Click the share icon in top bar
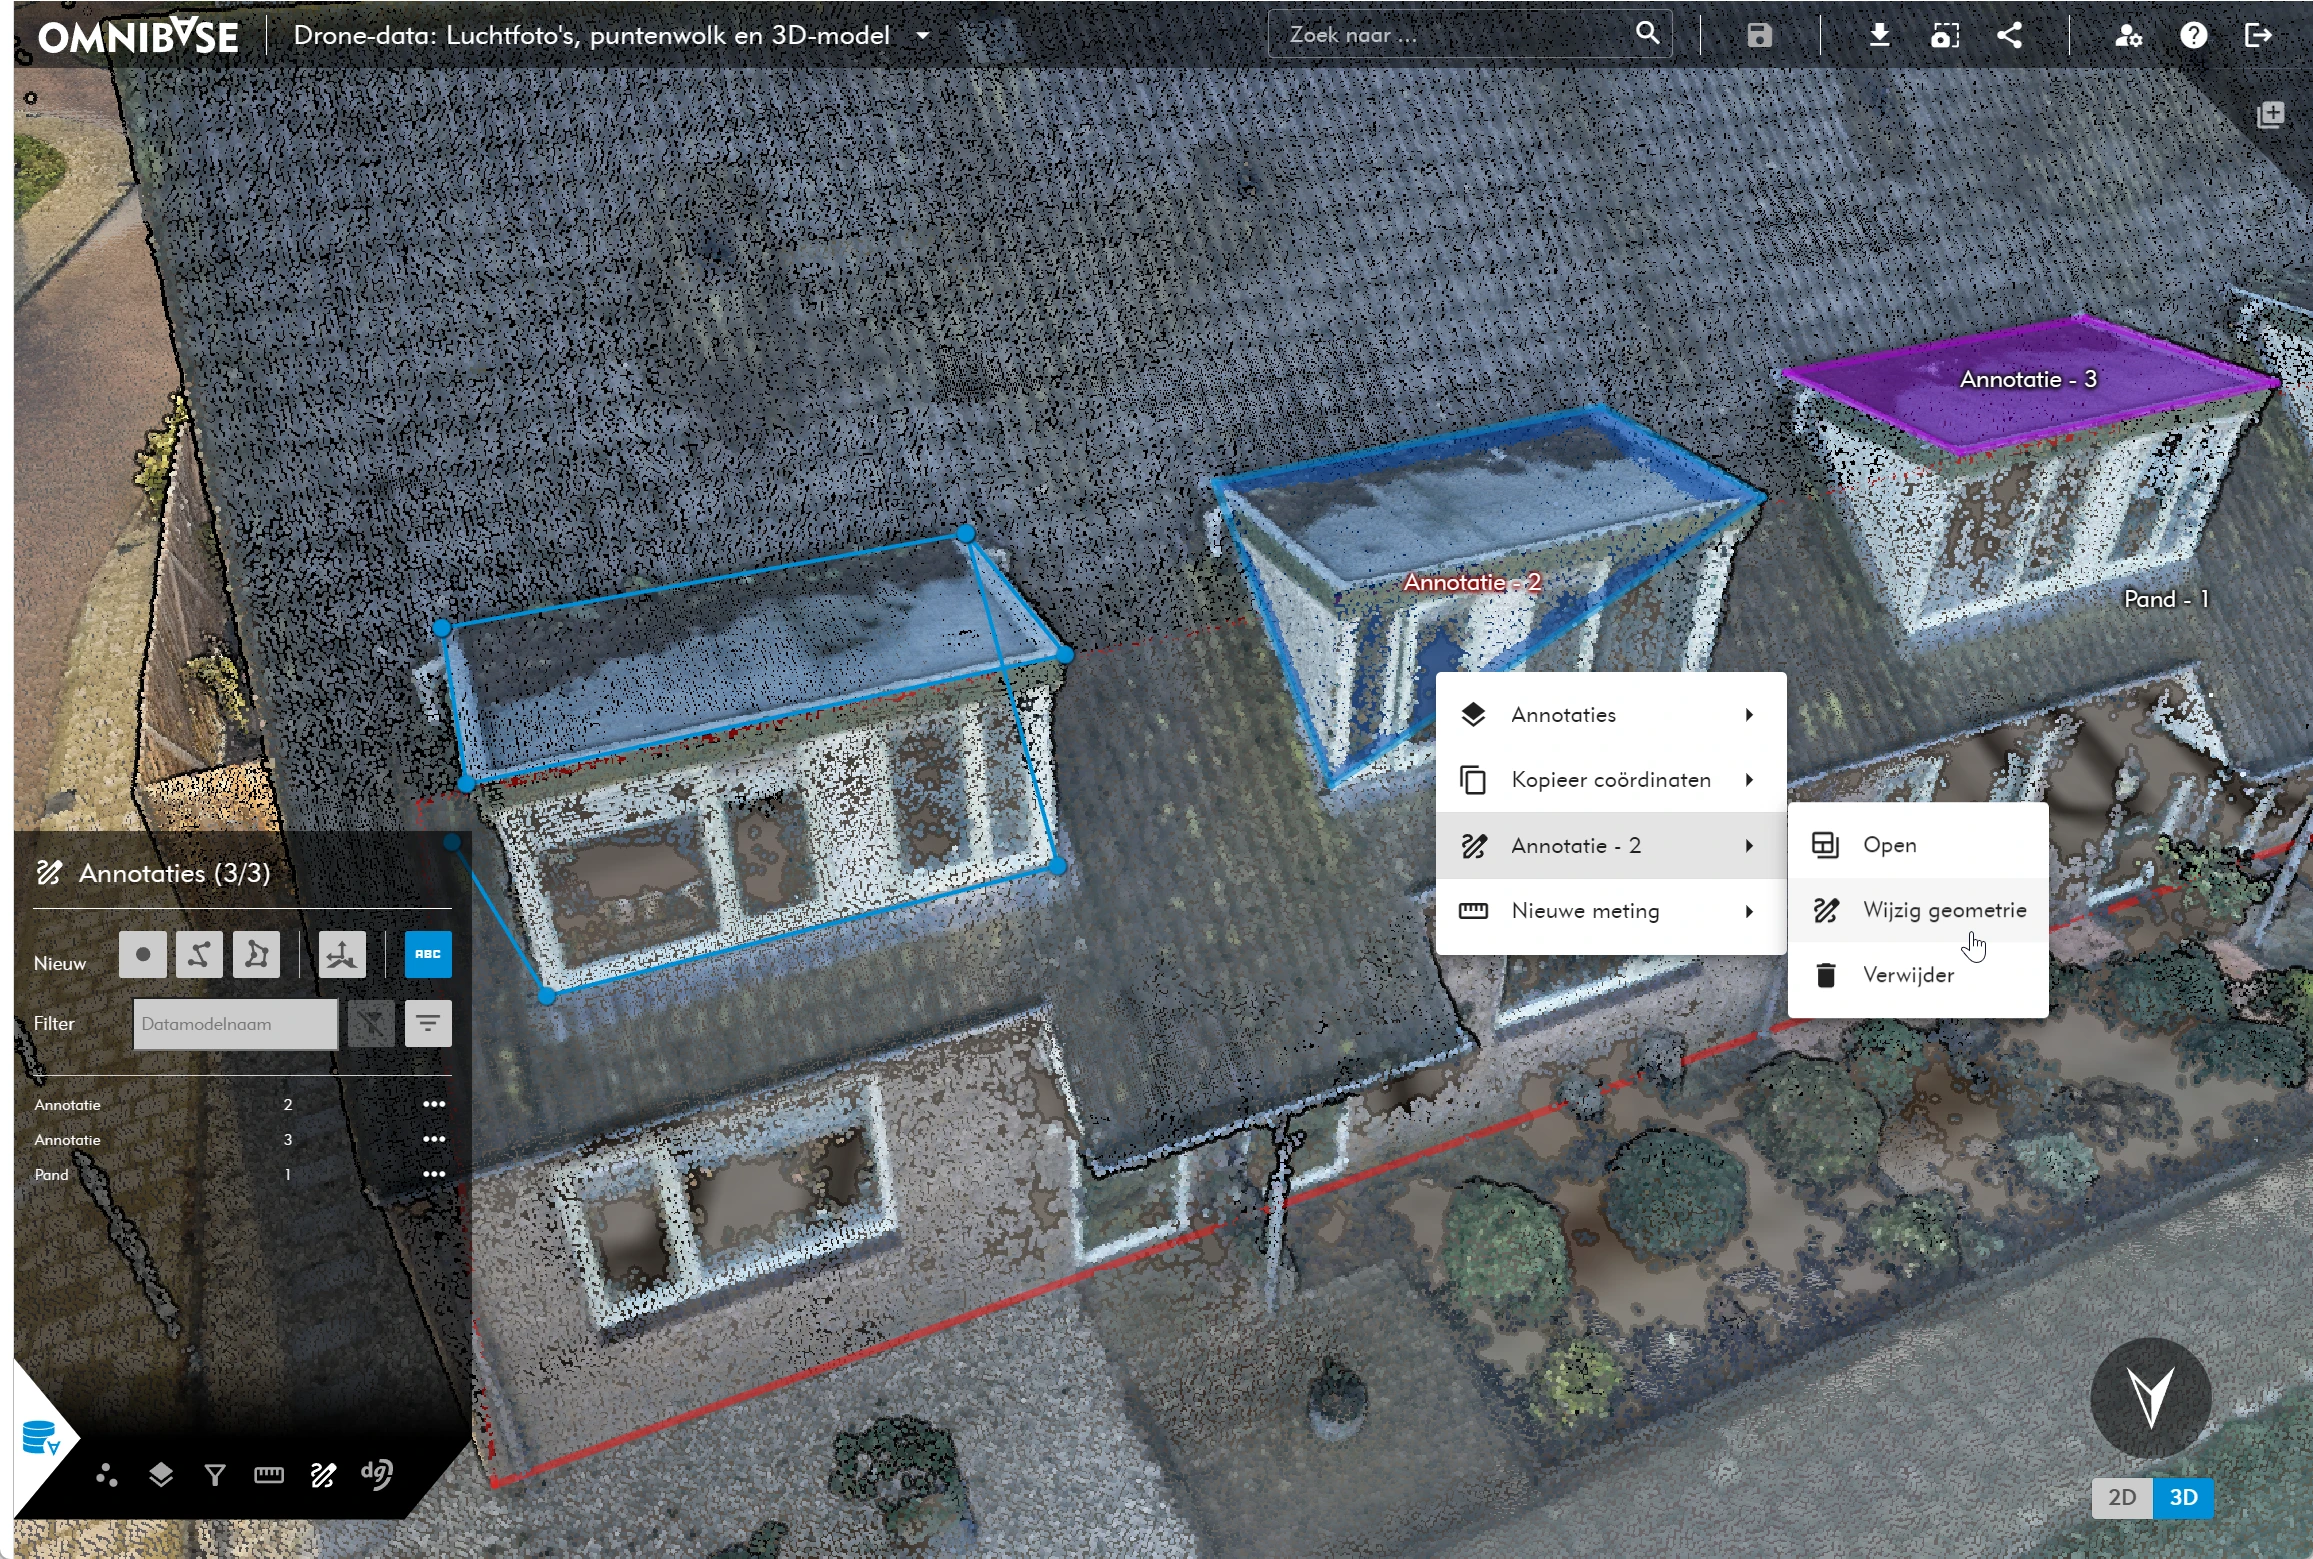Screen dimensions: 2313x1559 [x=2009, y=35]
